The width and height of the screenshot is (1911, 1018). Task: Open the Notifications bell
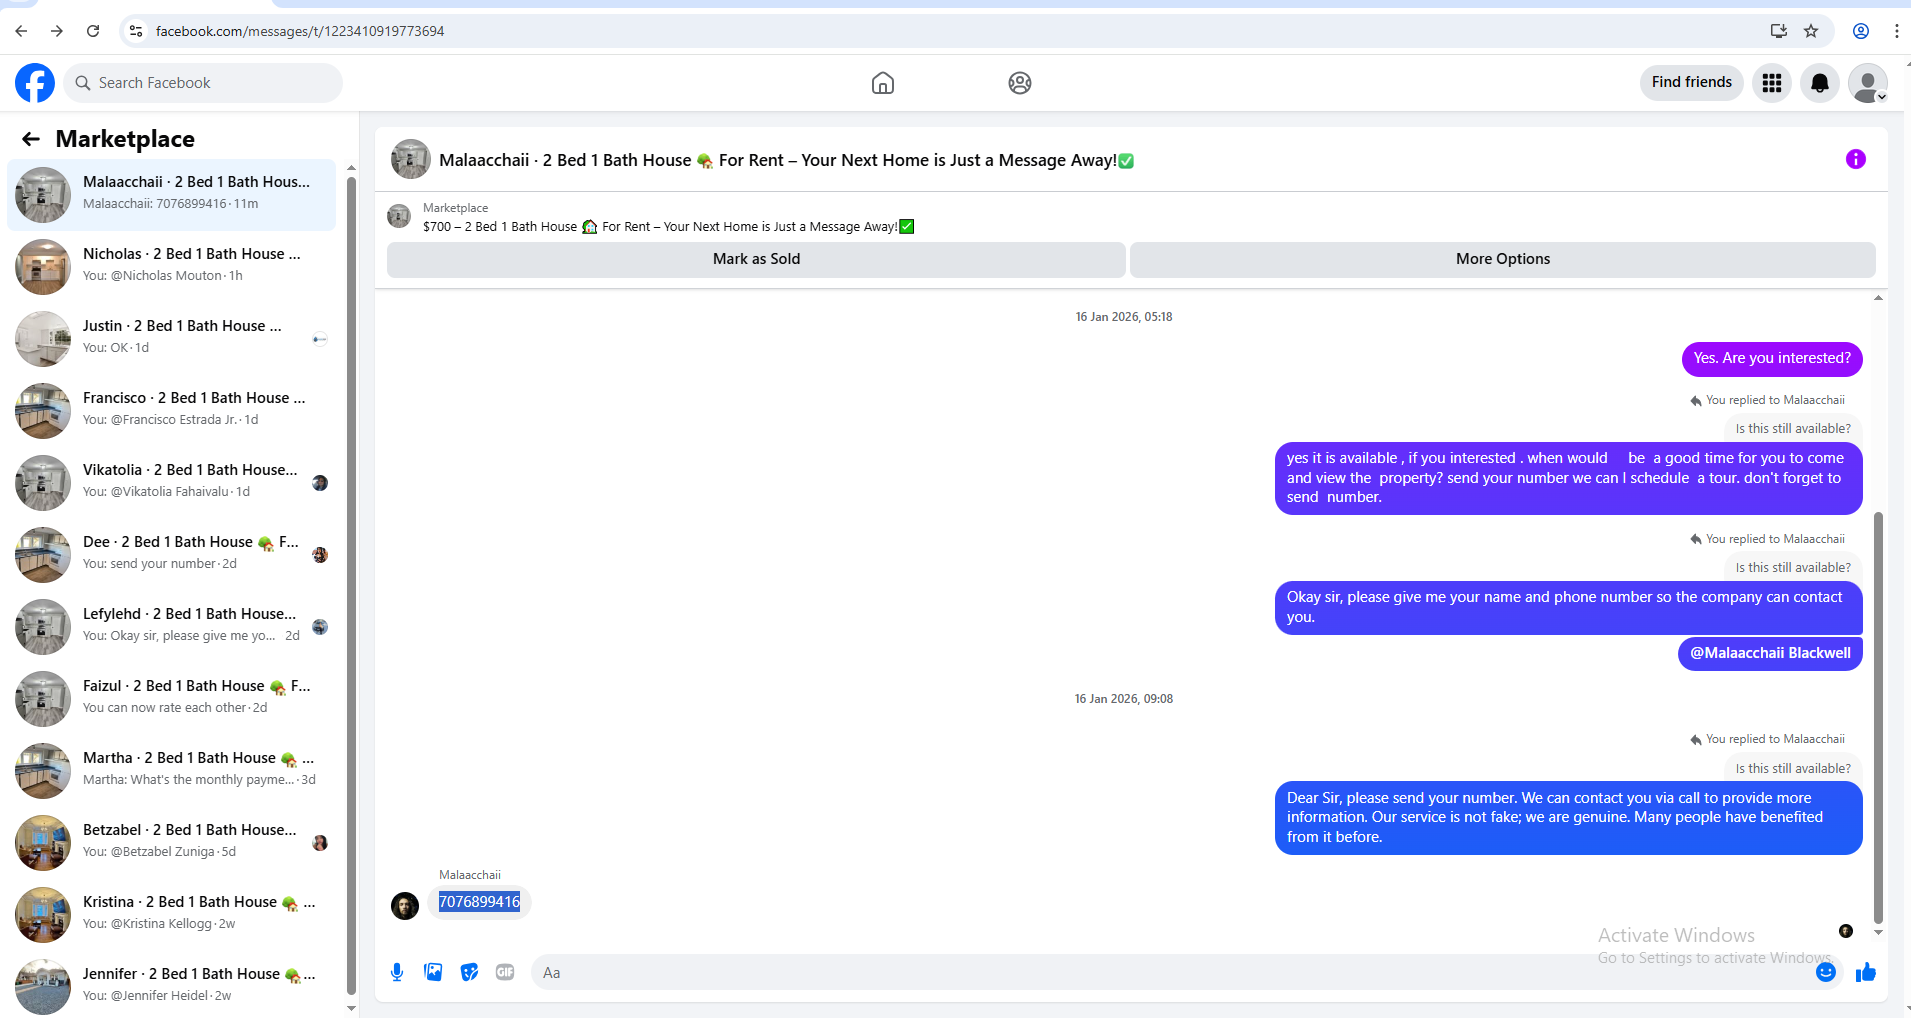(x=1820, y=83)
